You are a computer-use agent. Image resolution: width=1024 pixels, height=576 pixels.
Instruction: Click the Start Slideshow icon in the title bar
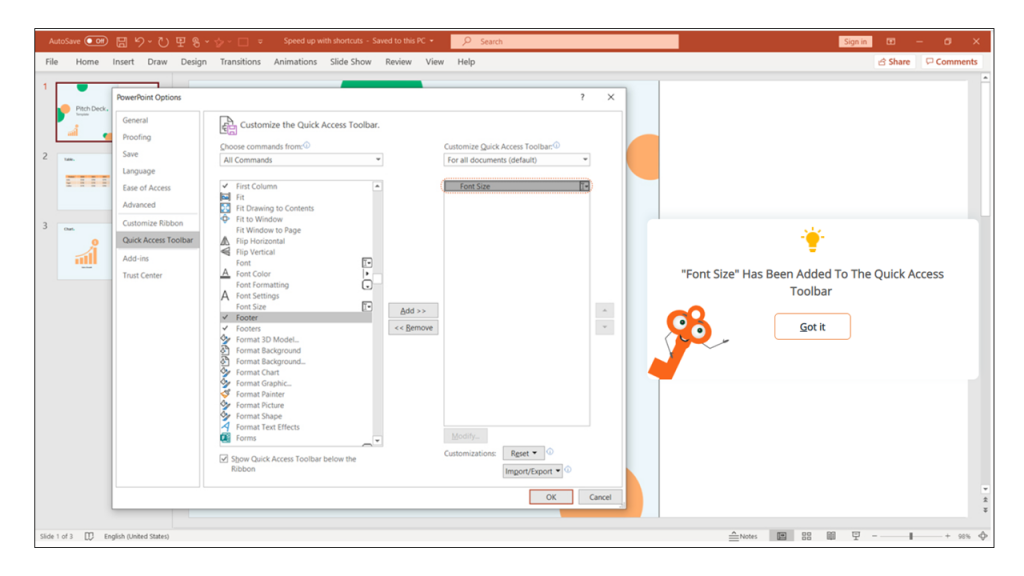click(x=179, y=41)
